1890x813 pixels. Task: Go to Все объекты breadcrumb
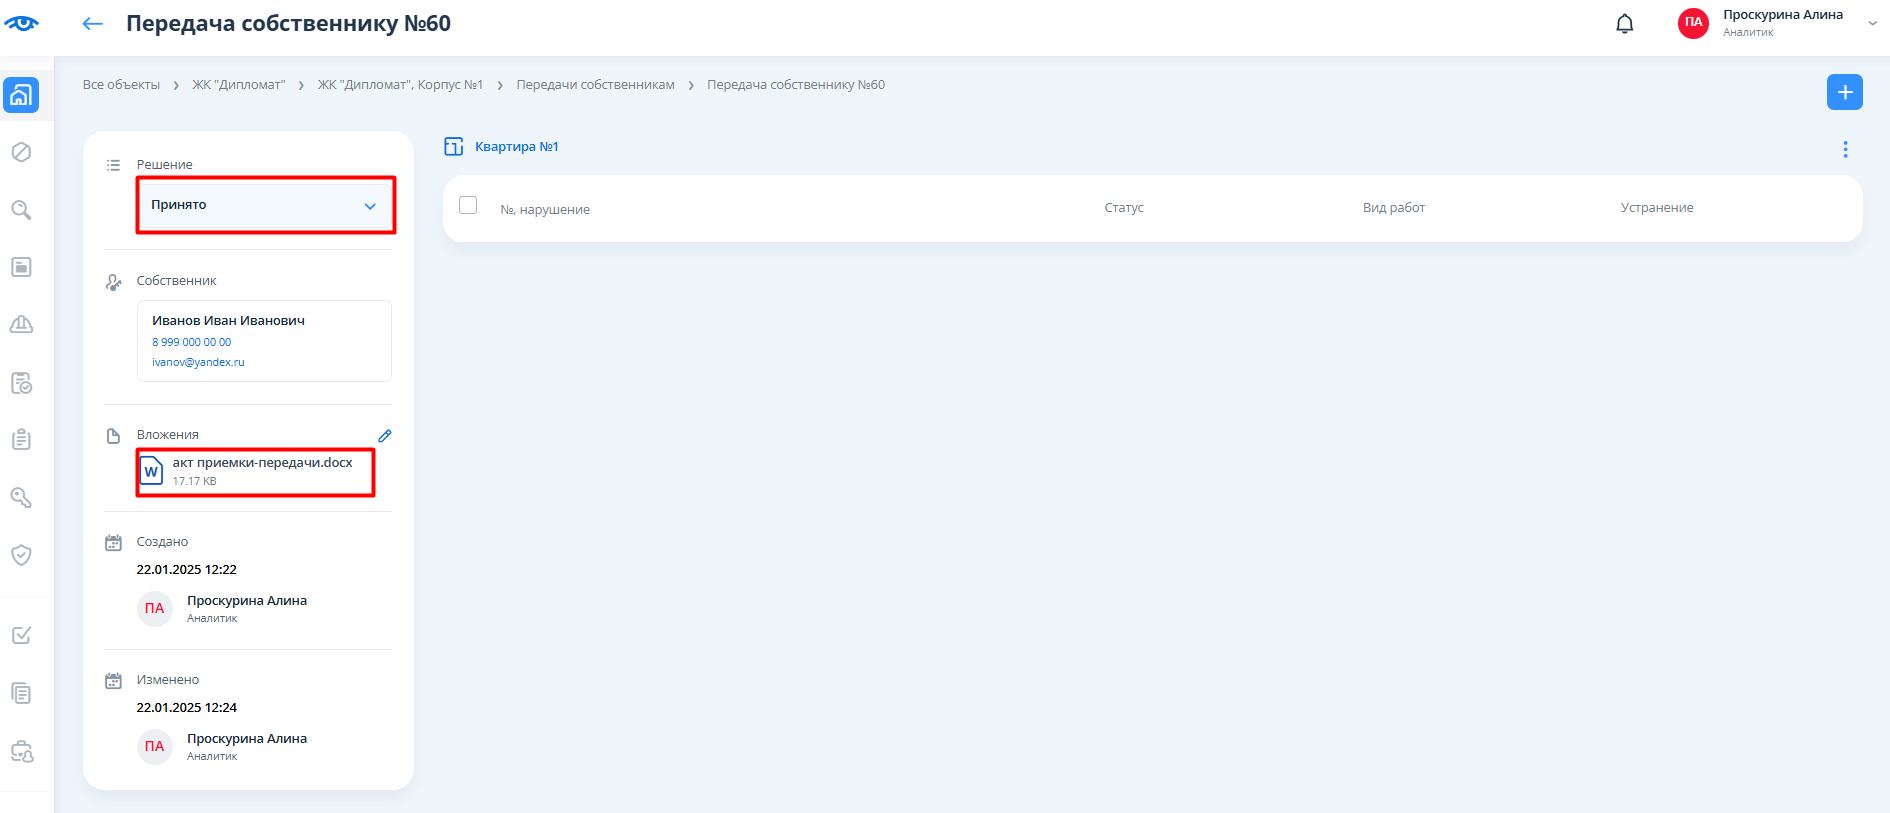coord(121,85)
